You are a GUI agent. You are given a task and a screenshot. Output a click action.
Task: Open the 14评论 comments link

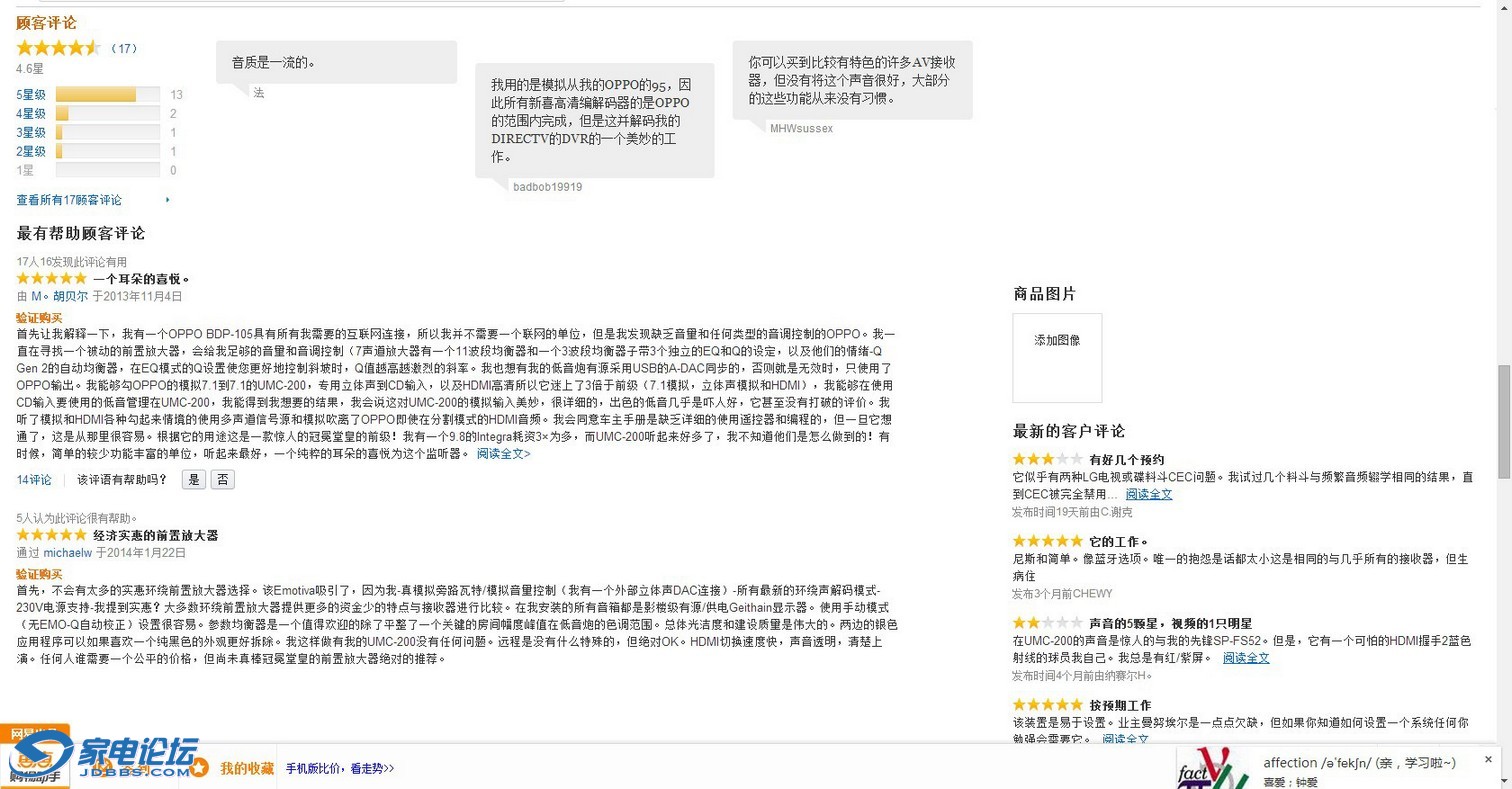[x=34, y=480]
